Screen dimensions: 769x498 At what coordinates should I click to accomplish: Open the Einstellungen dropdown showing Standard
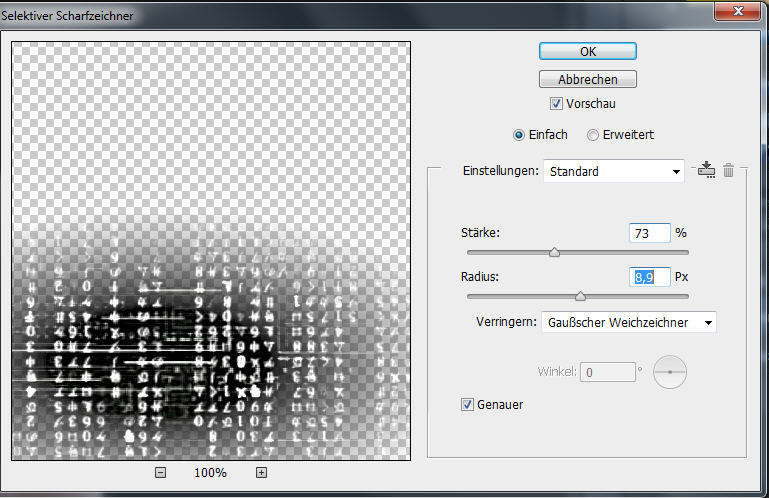tap(613, 171)
